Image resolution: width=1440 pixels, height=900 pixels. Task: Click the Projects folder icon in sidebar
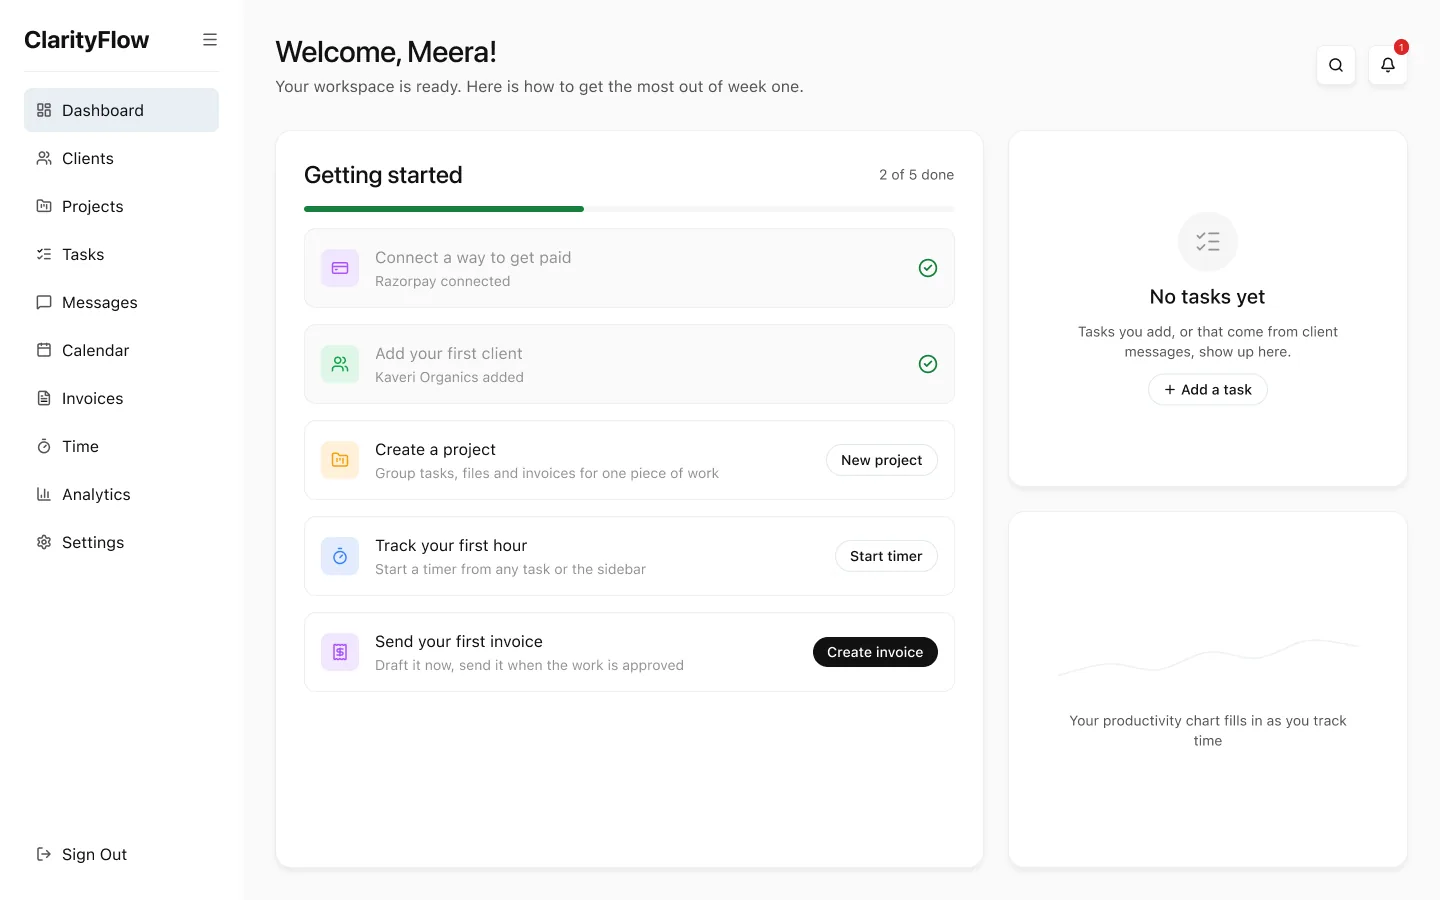44,206
